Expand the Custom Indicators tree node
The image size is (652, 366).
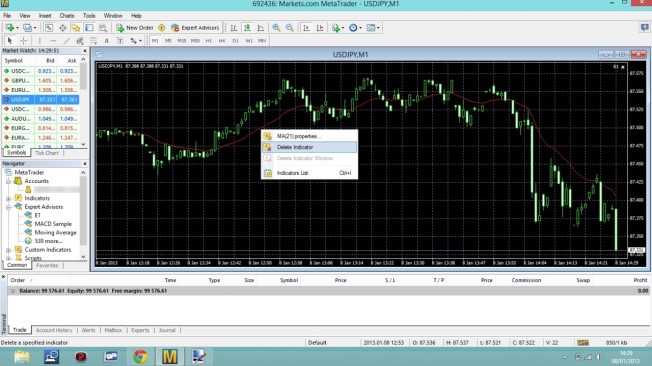click(8, 250)
